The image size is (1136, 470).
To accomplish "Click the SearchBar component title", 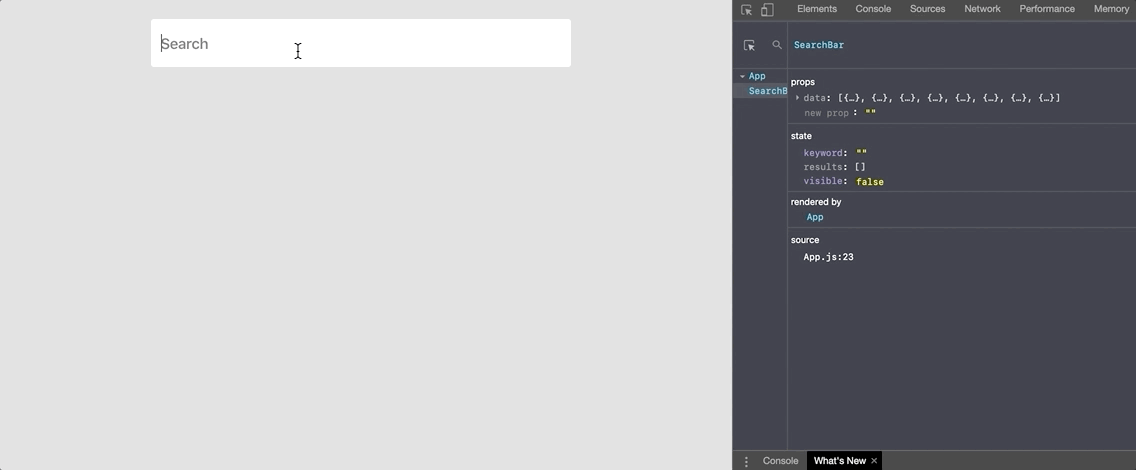I will click(x=819, y=45).
